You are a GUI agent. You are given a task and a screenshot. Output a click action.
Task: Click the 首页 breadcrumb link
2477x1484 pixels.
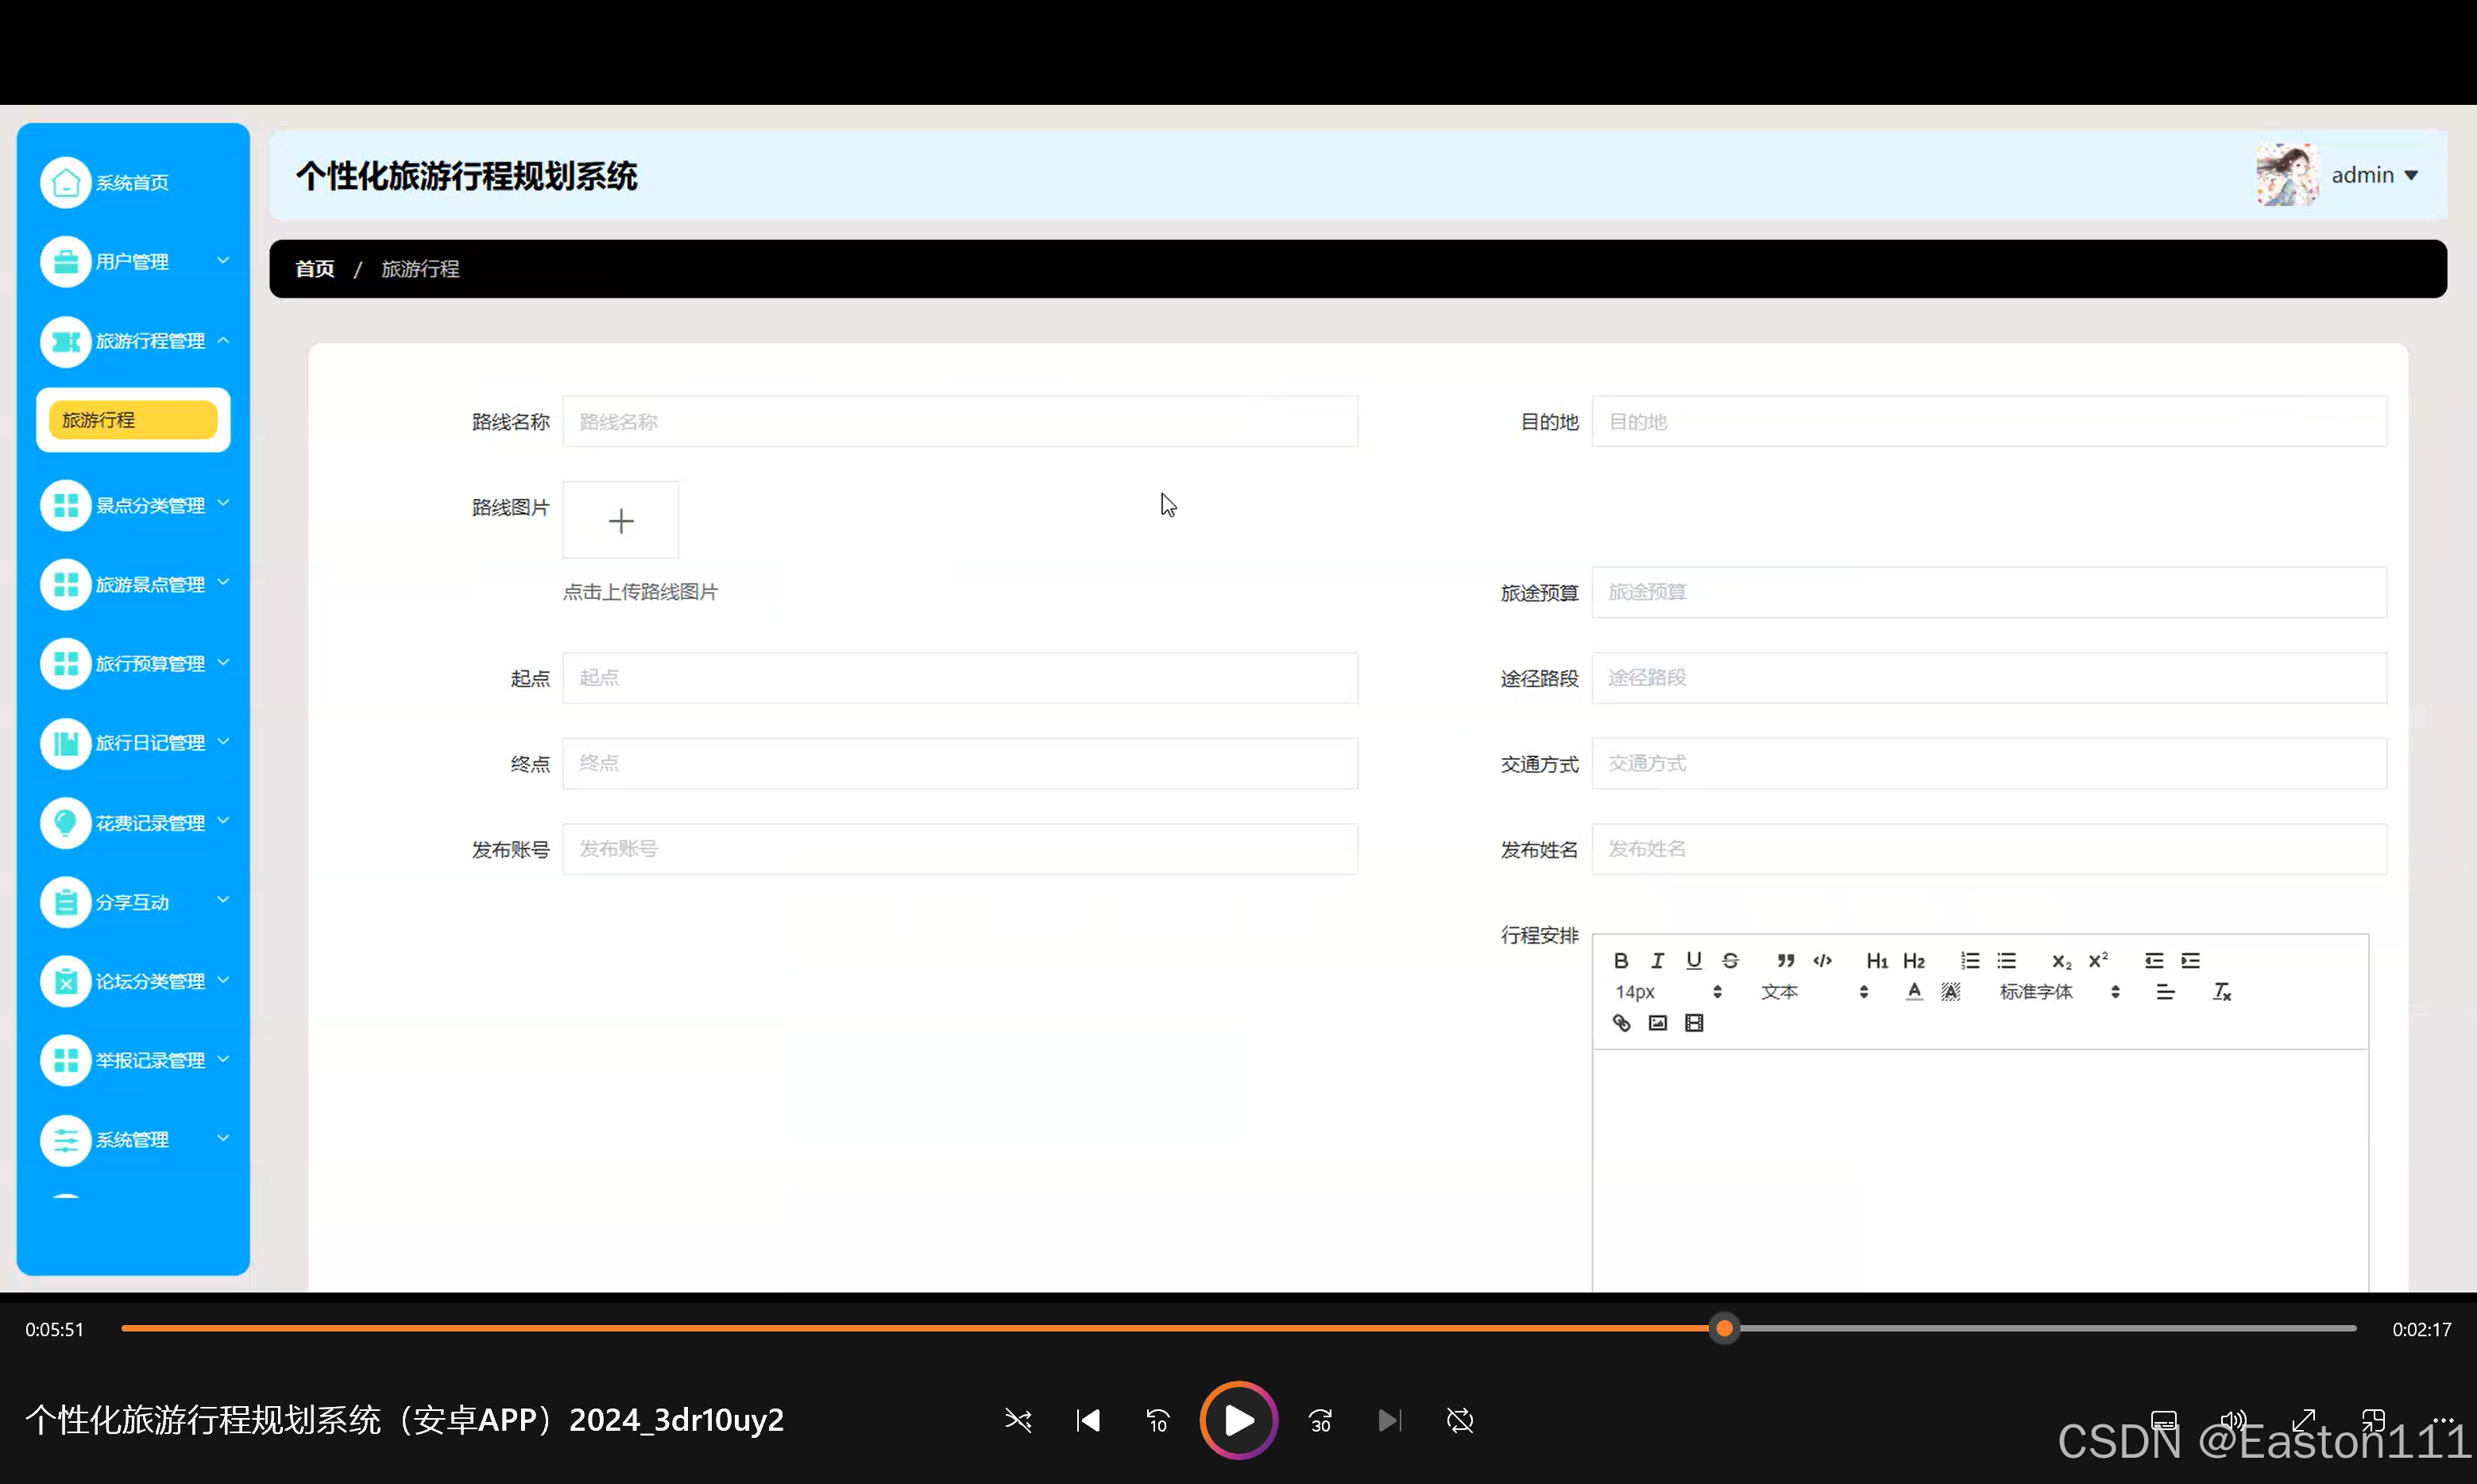[x=314, y=269]
